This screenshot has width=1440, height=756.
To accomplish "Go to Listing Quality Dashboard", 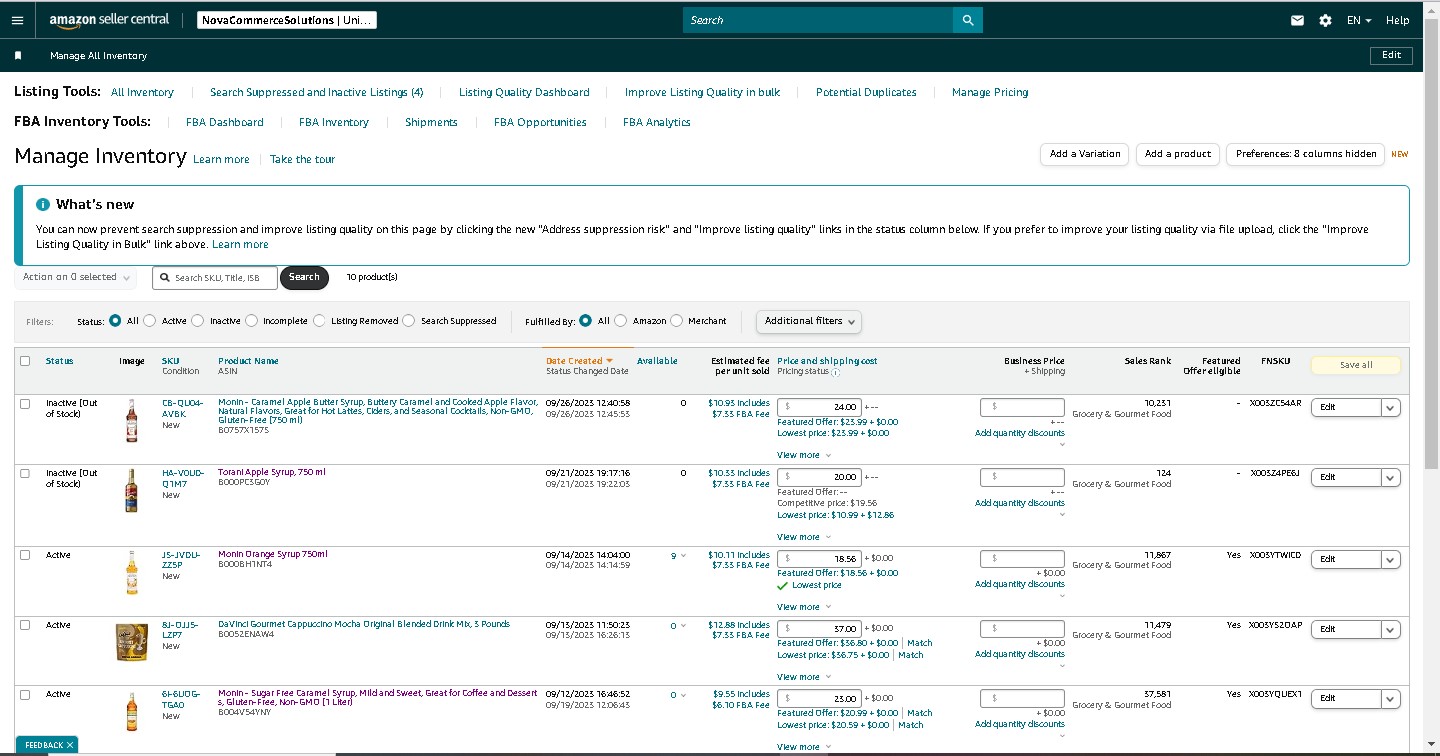I will pos(524,92).
